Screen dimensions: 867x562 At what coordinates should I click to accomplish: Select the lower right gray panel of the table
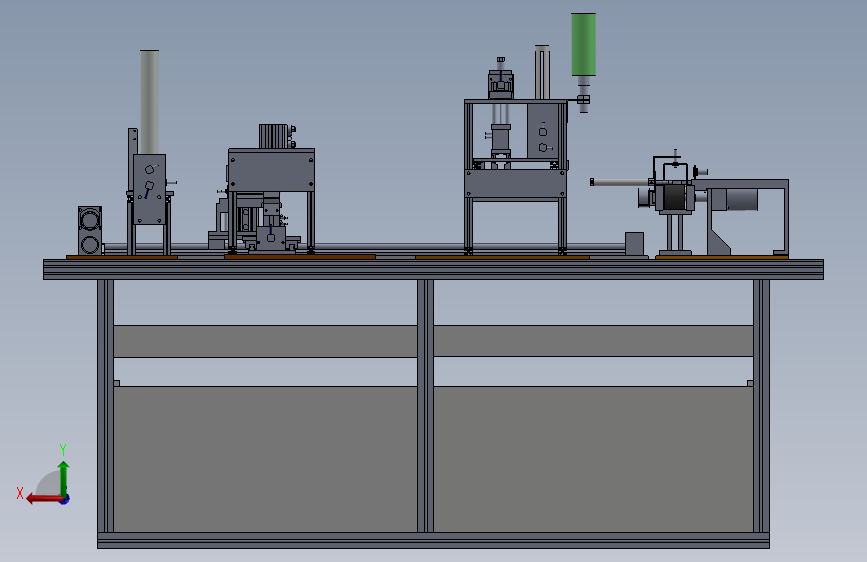click(x=593, y=459)
